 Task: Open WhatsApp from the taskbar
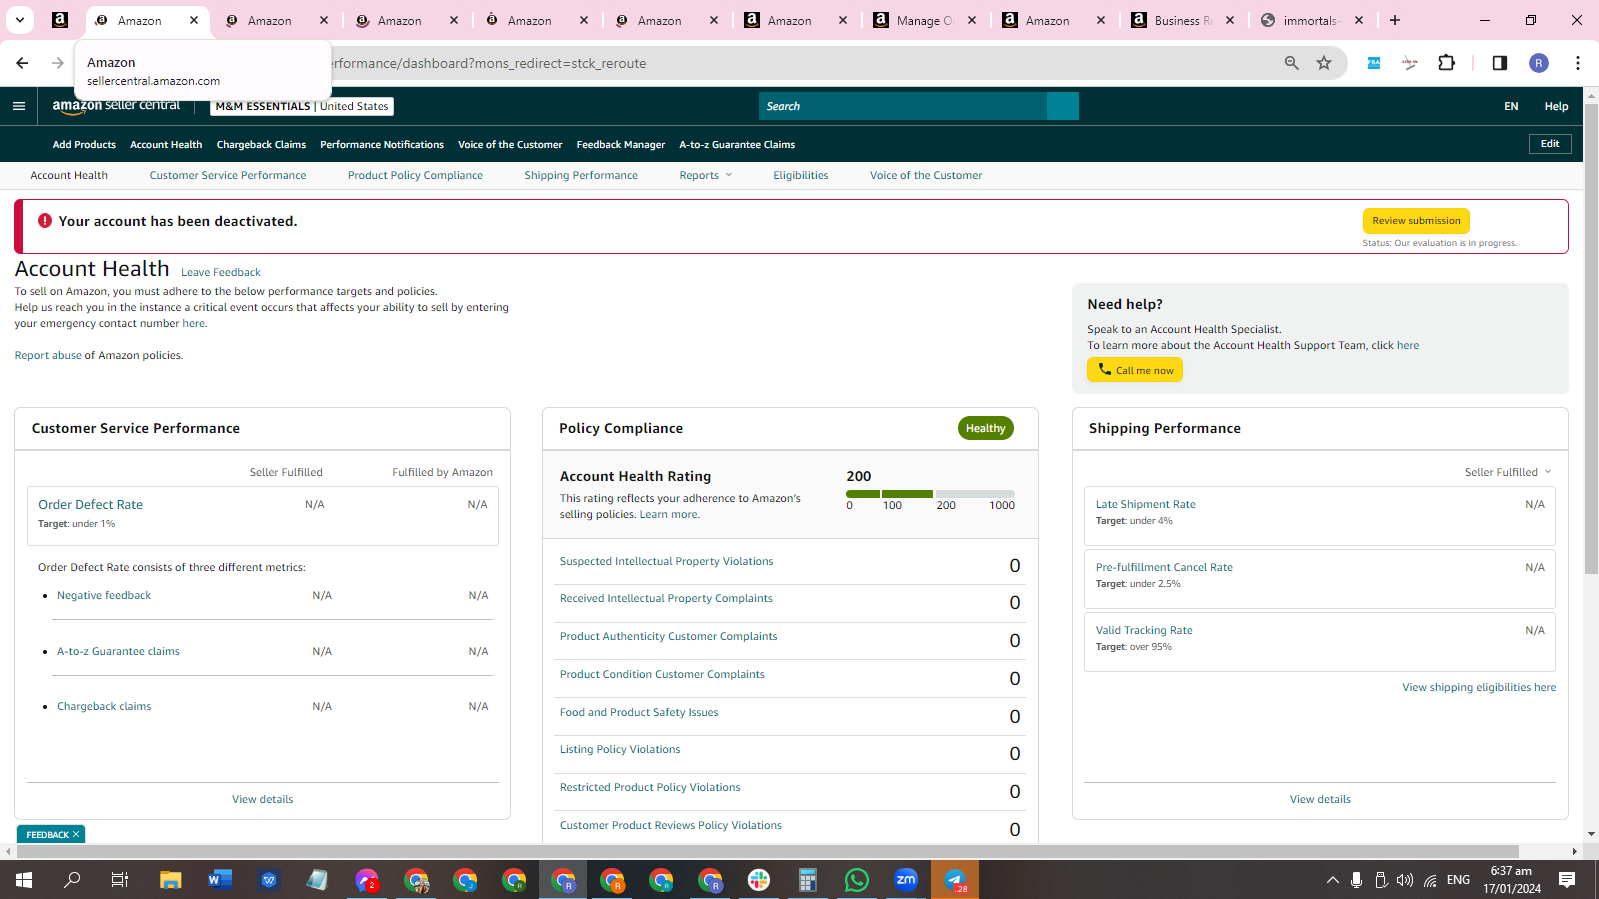pyautogui.click(x=857, y=880)
